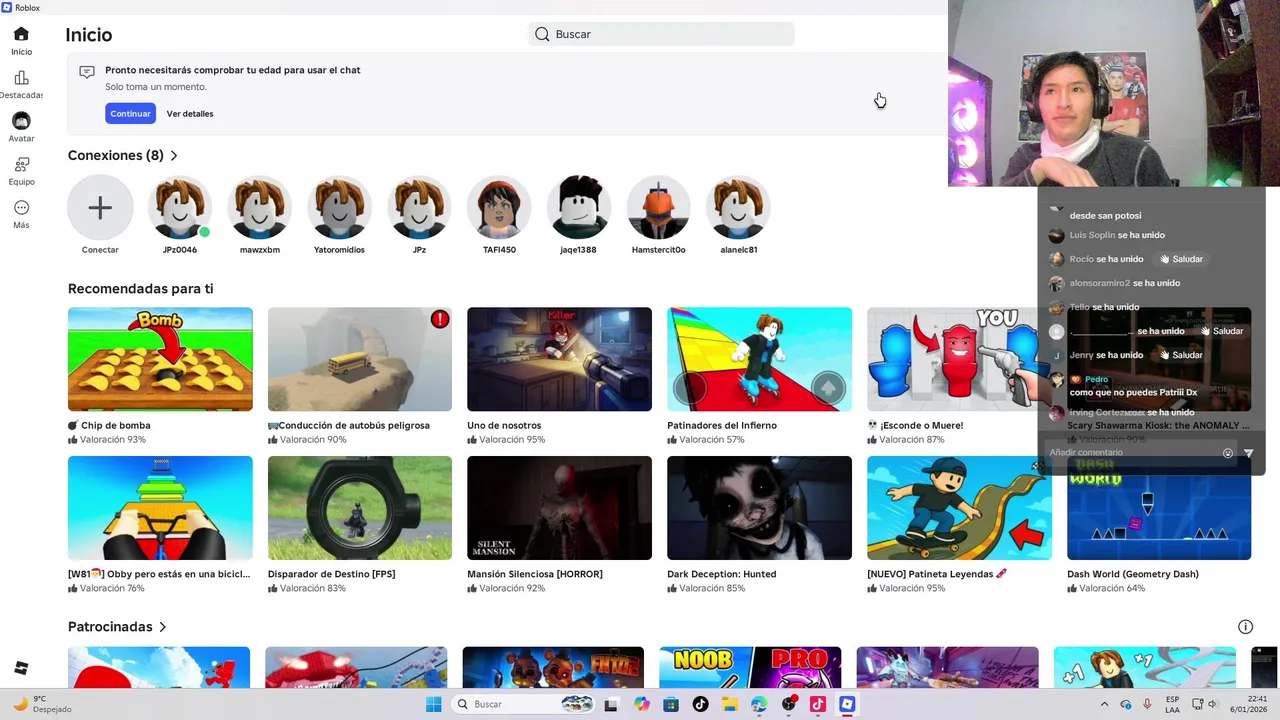Open Microsoft Store in the taskbar
The image size is (1280, 720).
671,704
